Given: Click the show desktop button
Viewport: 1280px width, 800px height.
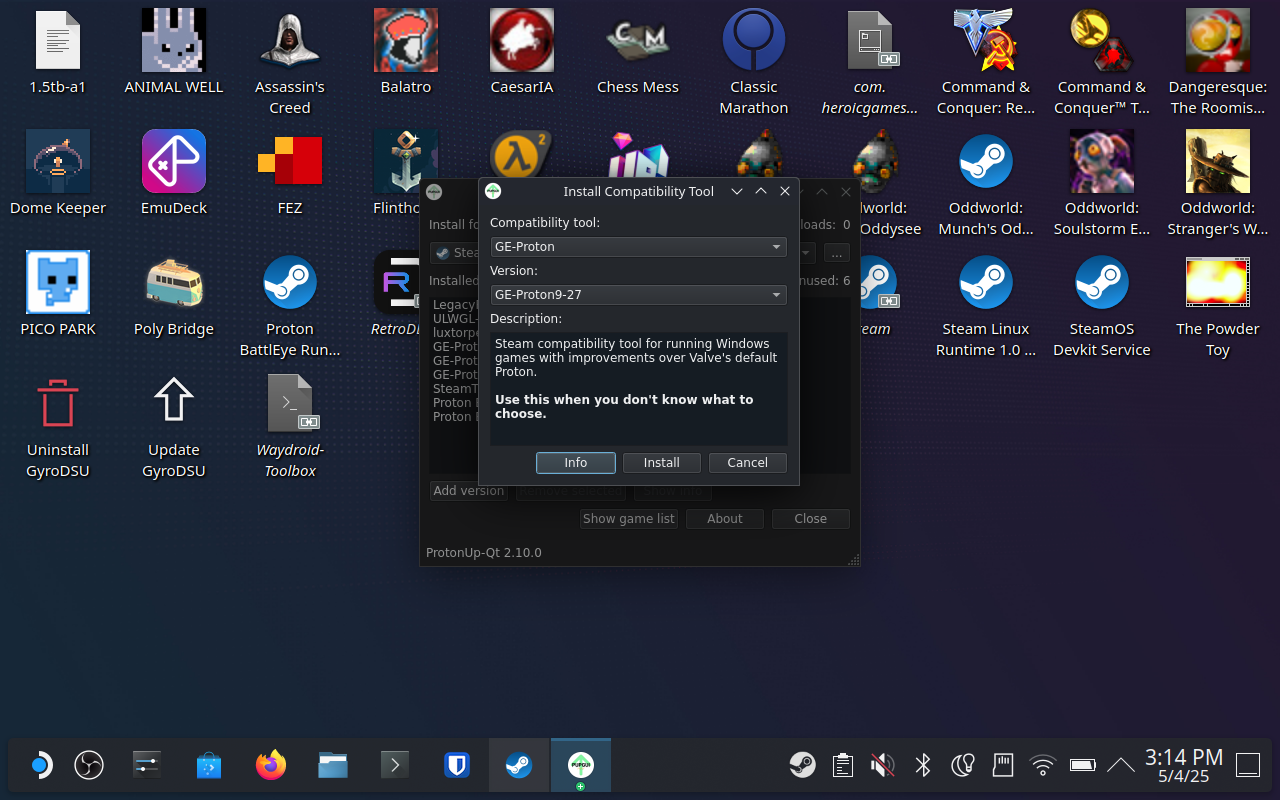Looking at the screenshot, I should pos(1248,766).
